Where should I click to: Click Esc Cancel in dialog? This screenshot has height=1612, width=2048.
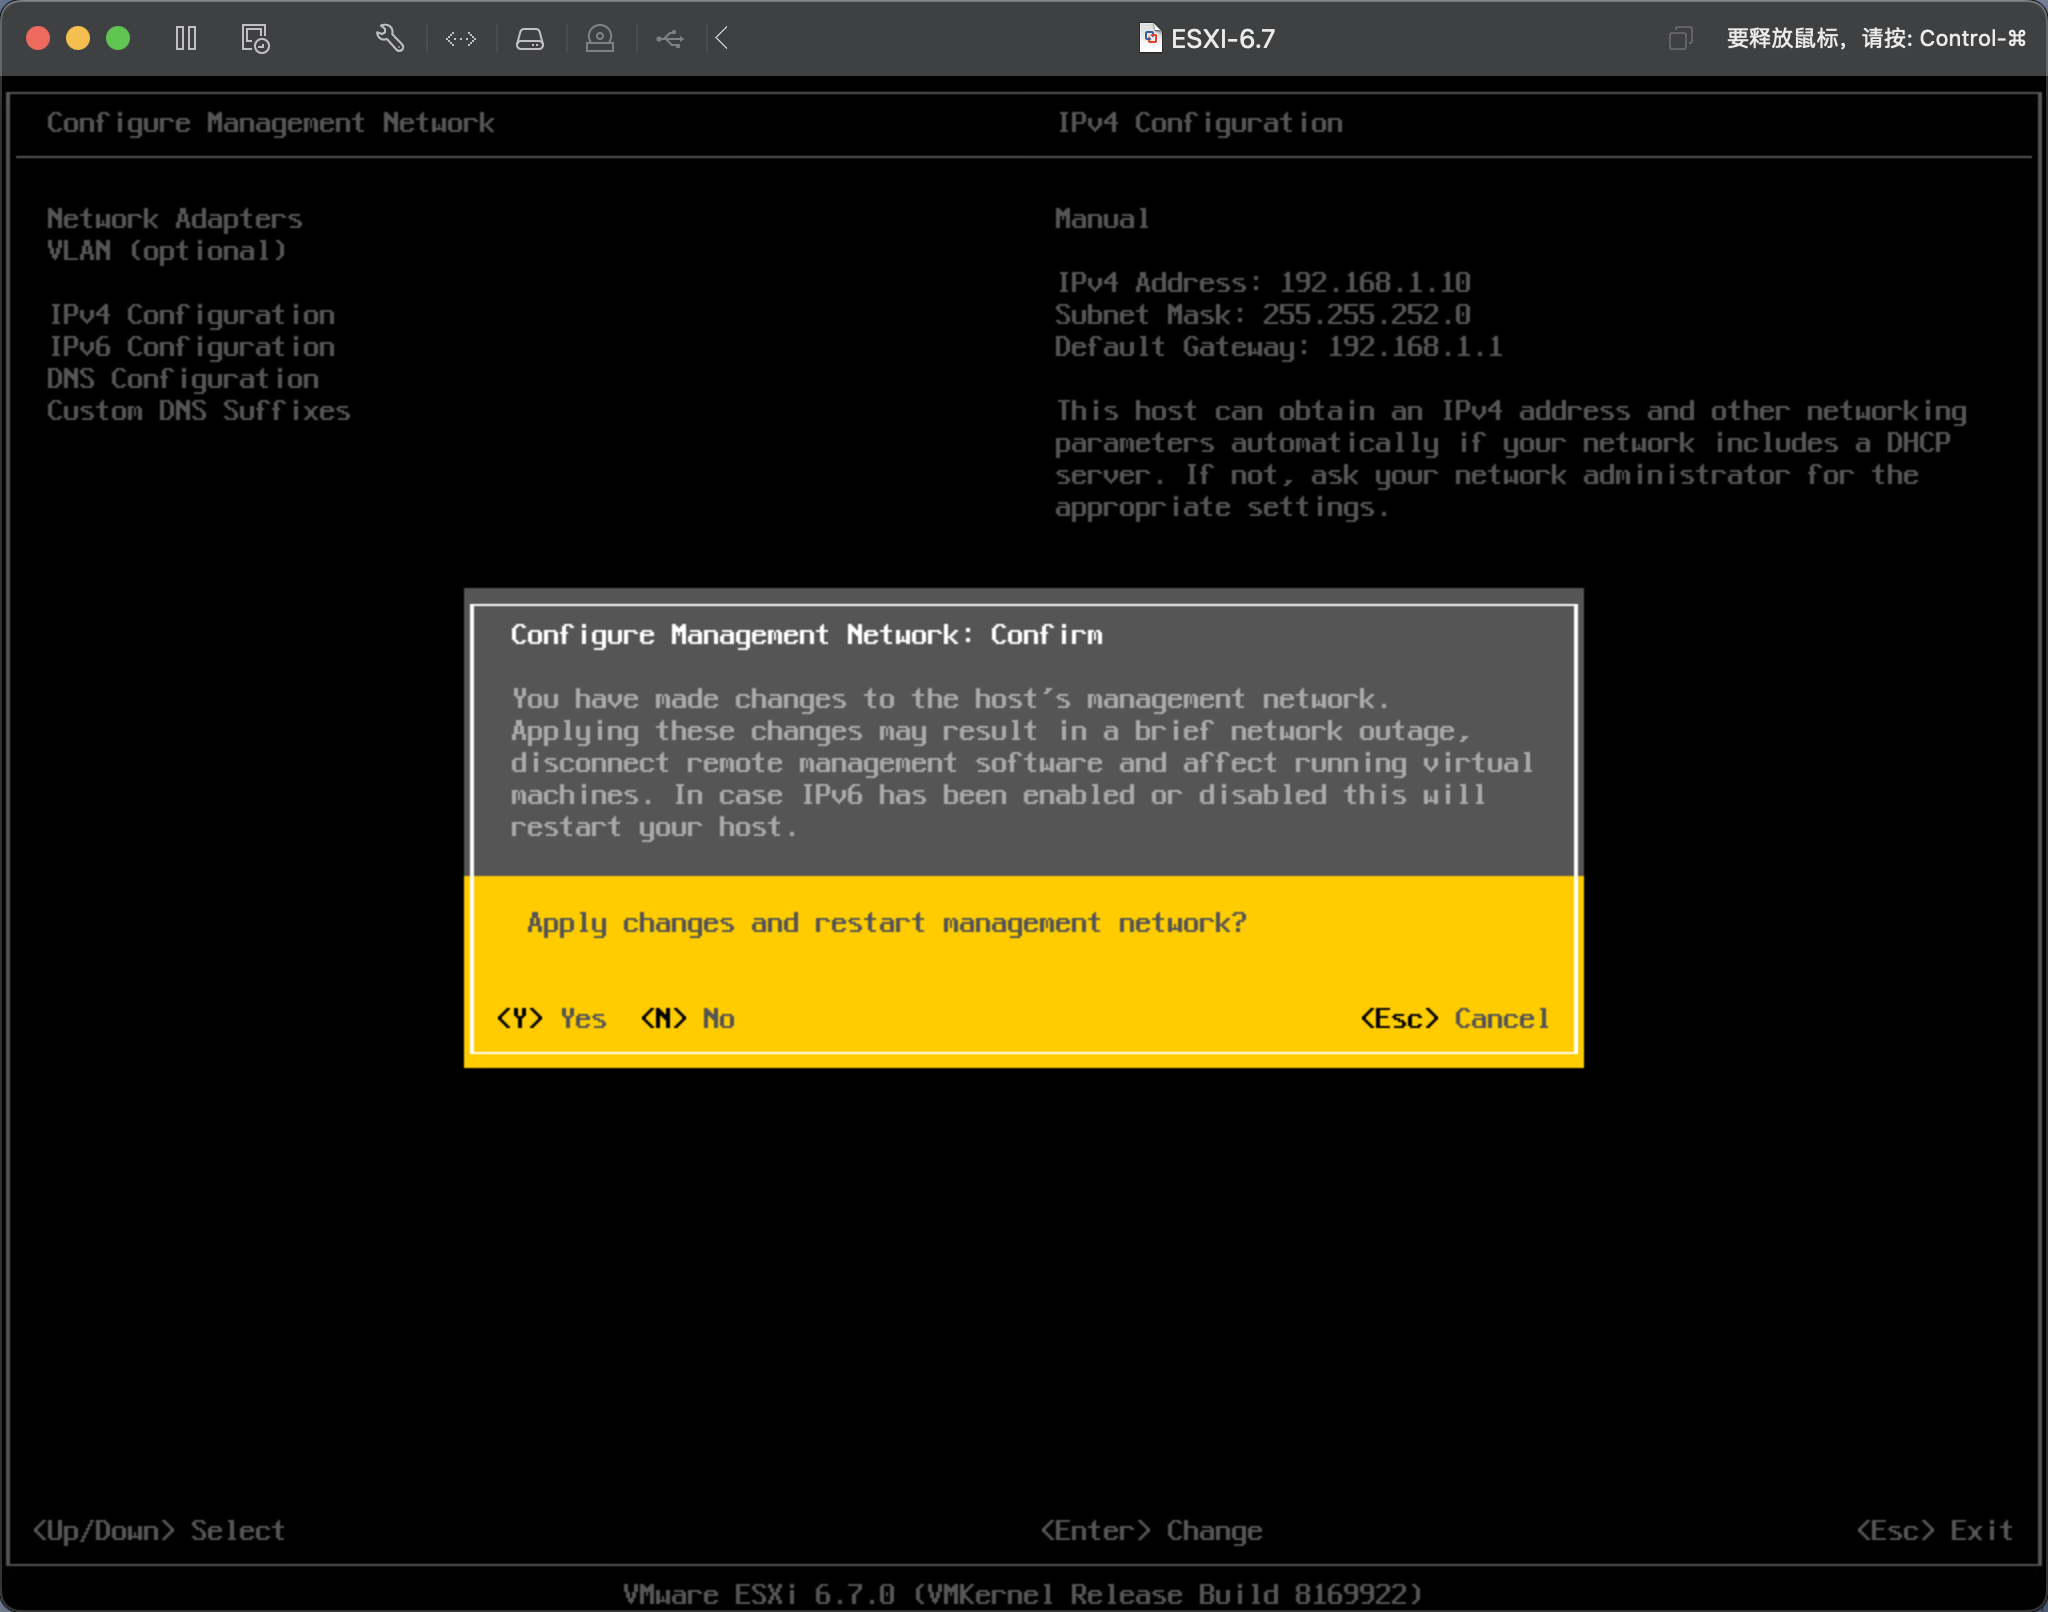(x=1454, y=1018)
